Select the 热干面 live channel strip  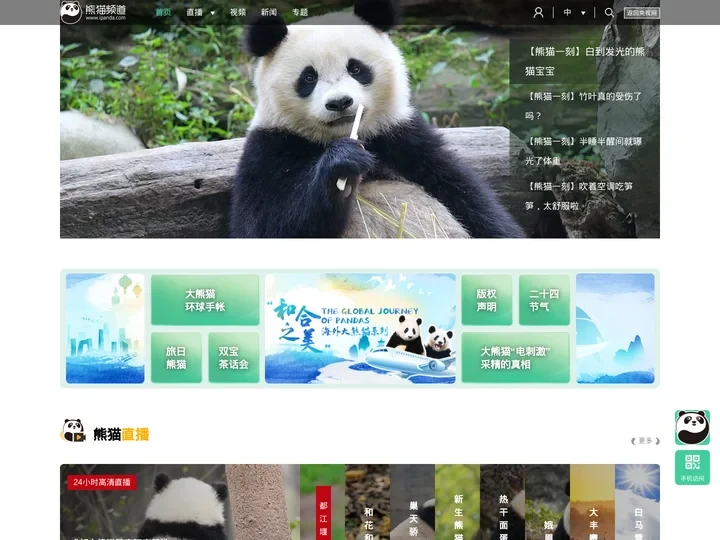(x=502, y=502)
